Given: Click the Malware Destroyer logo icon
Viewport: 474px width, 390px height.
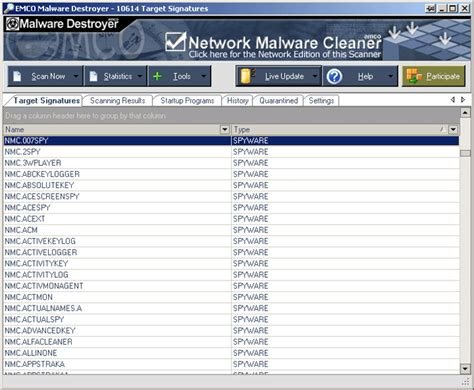Looking at the screenshot, I should pos(12,24).
